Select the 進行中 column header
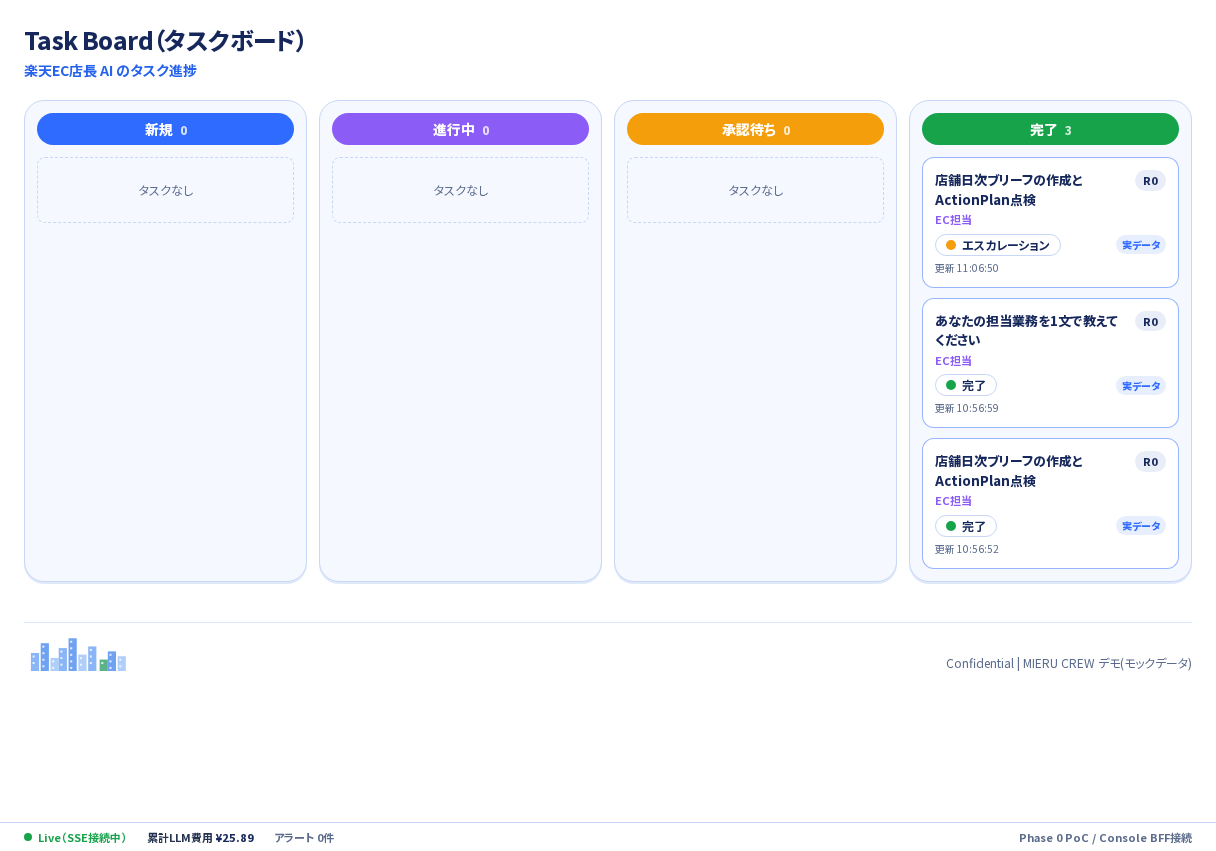 click(460, 129)
